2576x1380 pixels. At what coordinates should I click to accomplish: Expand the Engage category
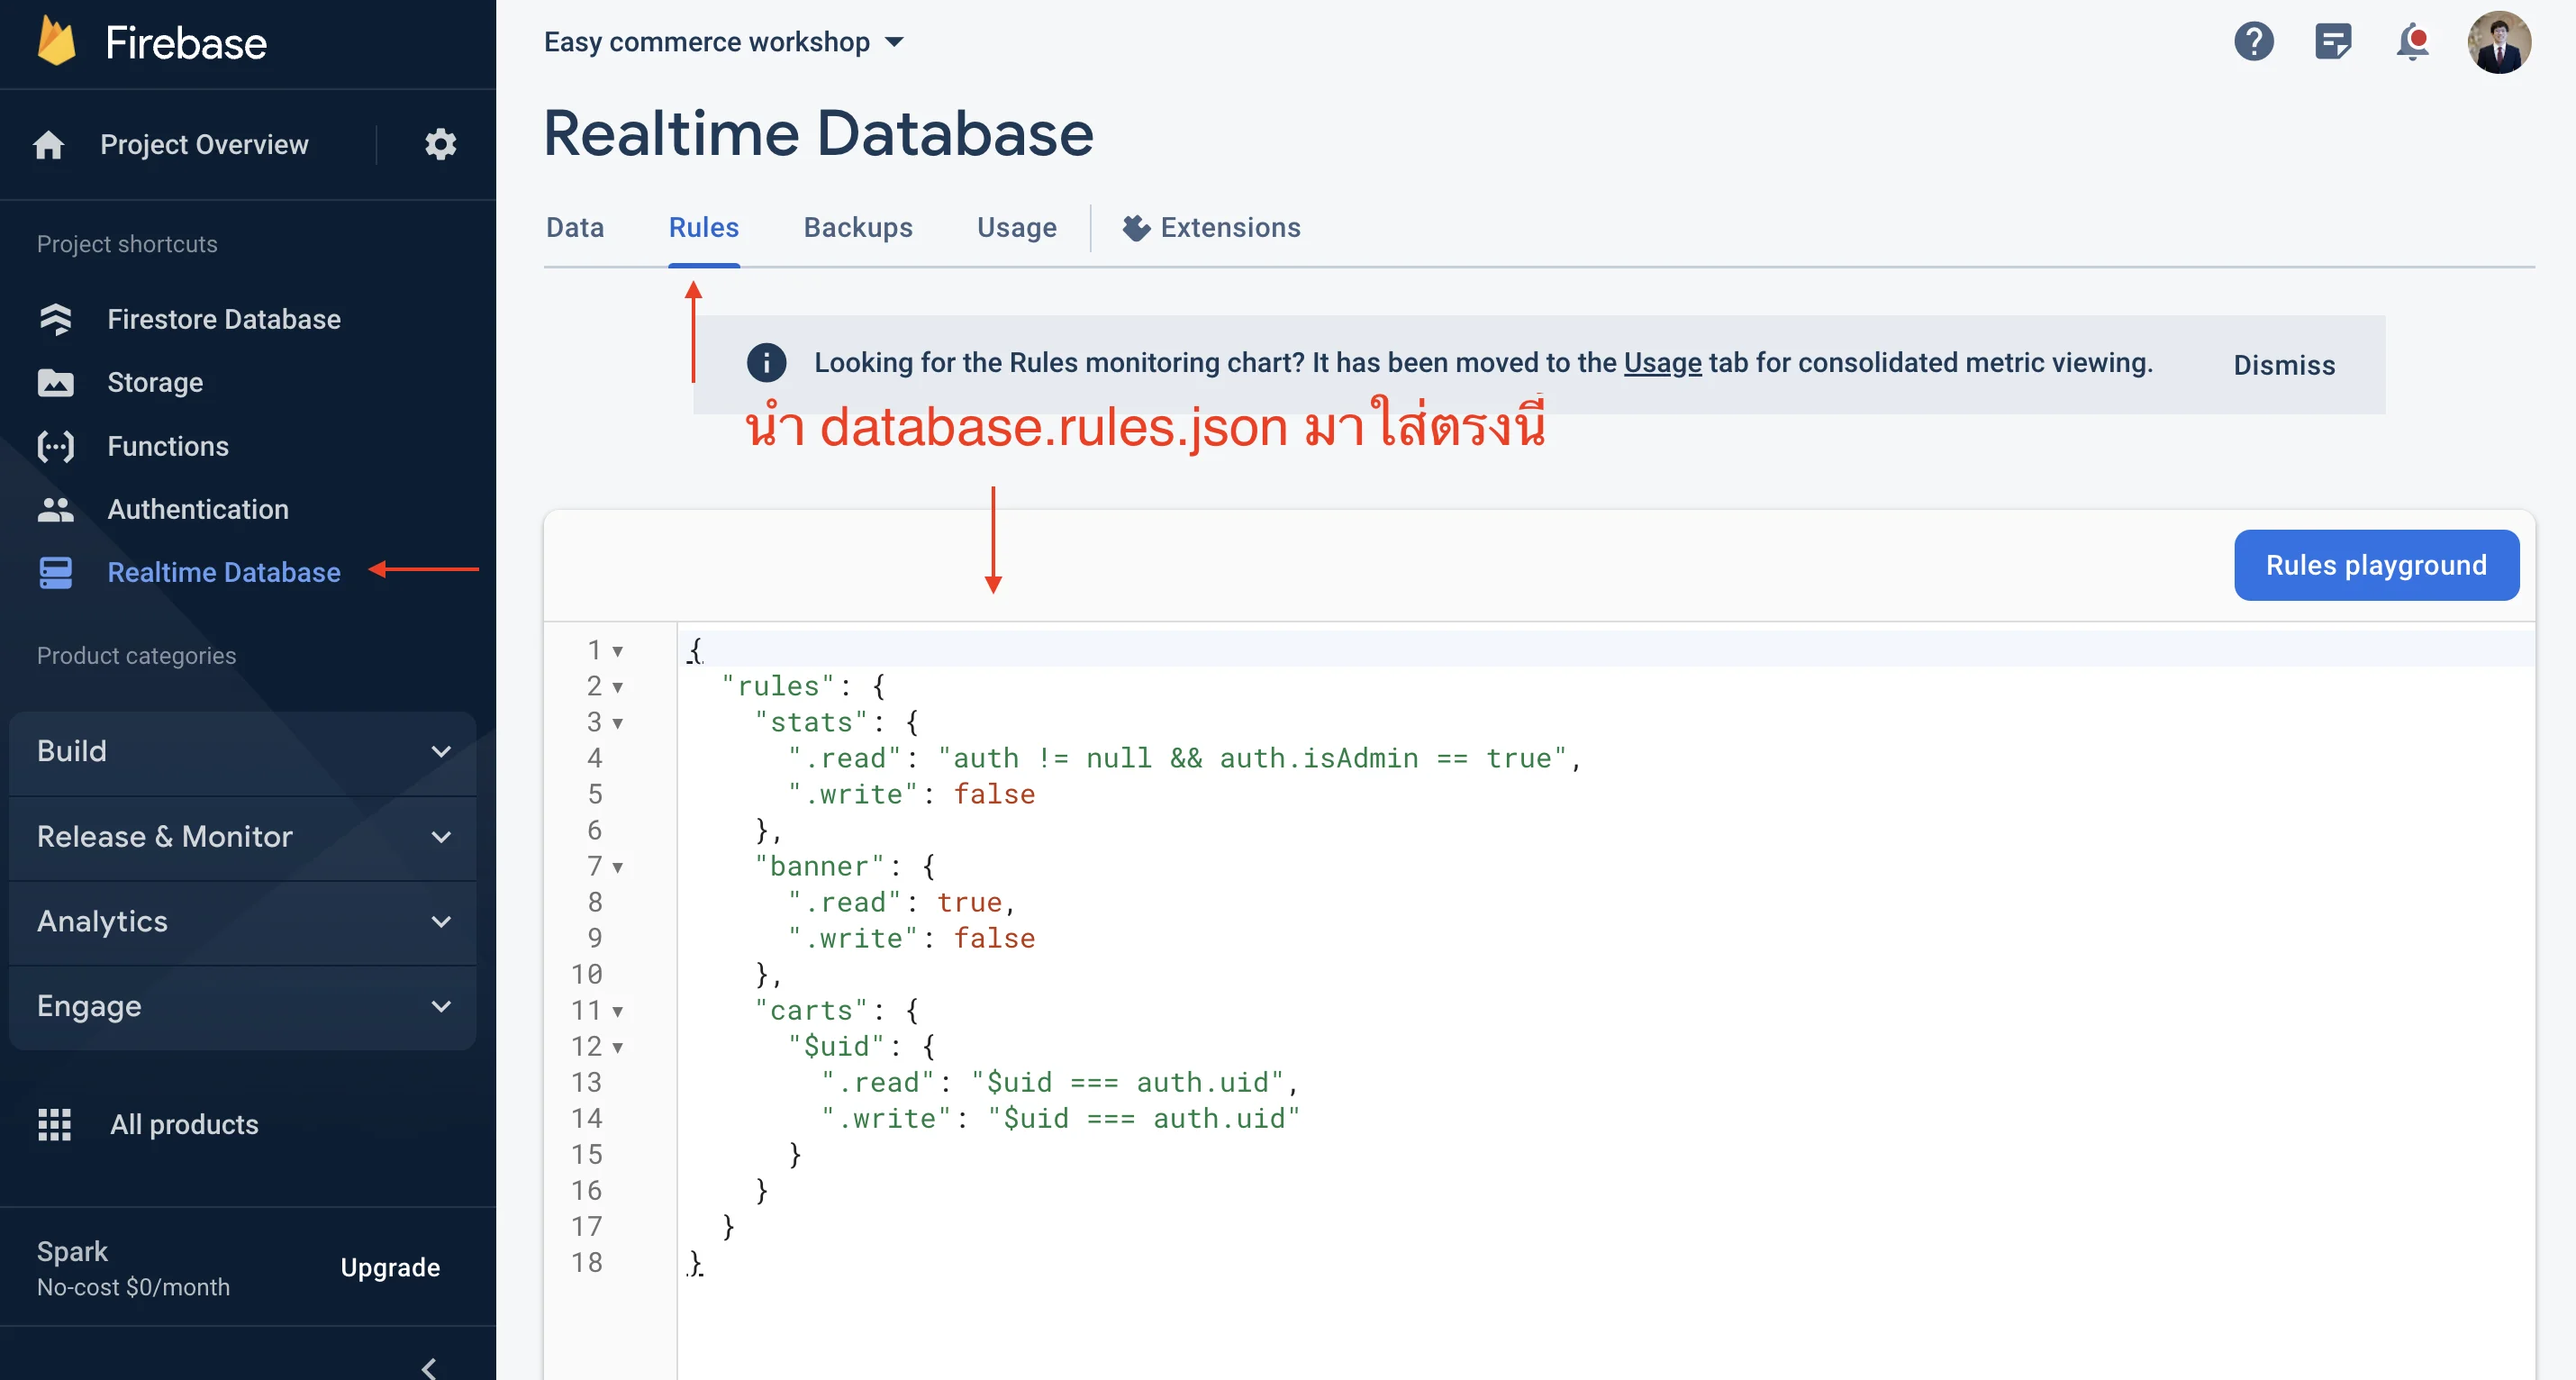(243, 1006)
